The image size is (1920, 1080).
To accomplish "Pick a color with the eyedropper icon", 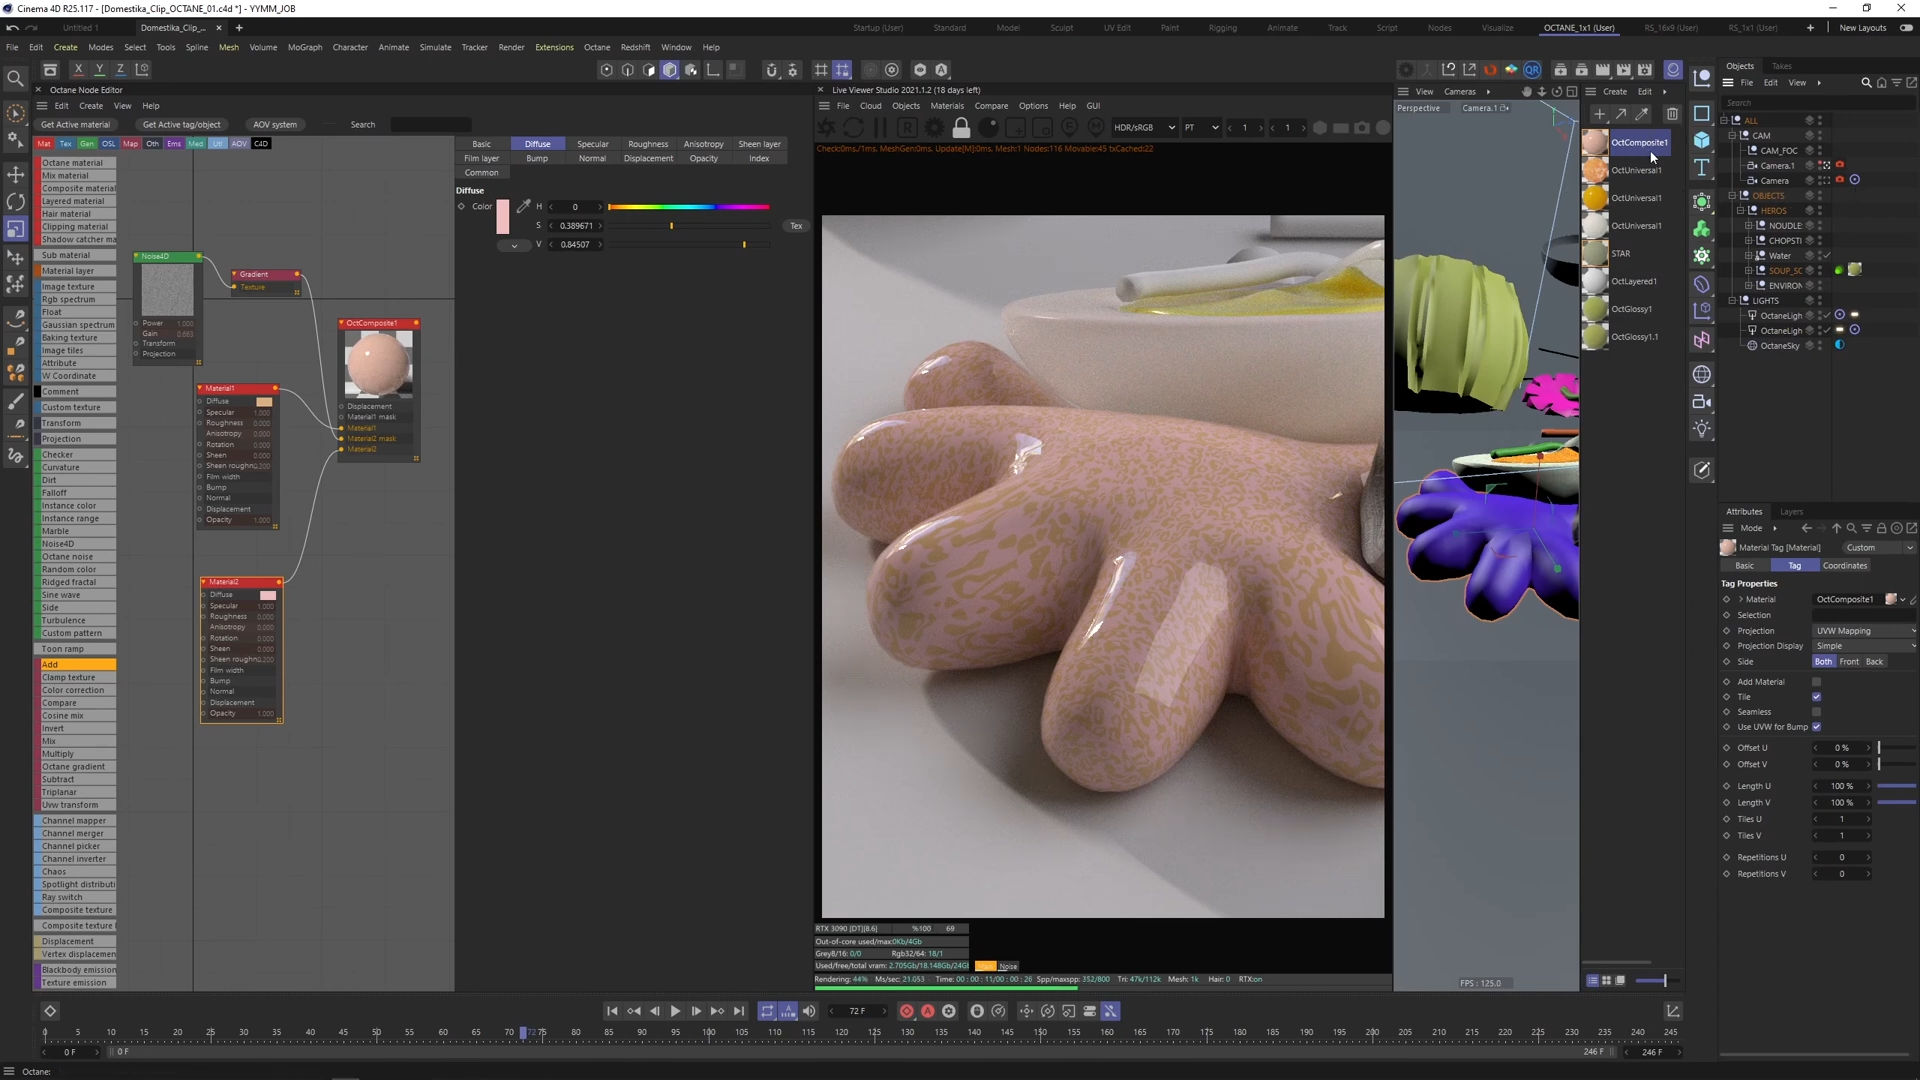I will coord(523,207).
